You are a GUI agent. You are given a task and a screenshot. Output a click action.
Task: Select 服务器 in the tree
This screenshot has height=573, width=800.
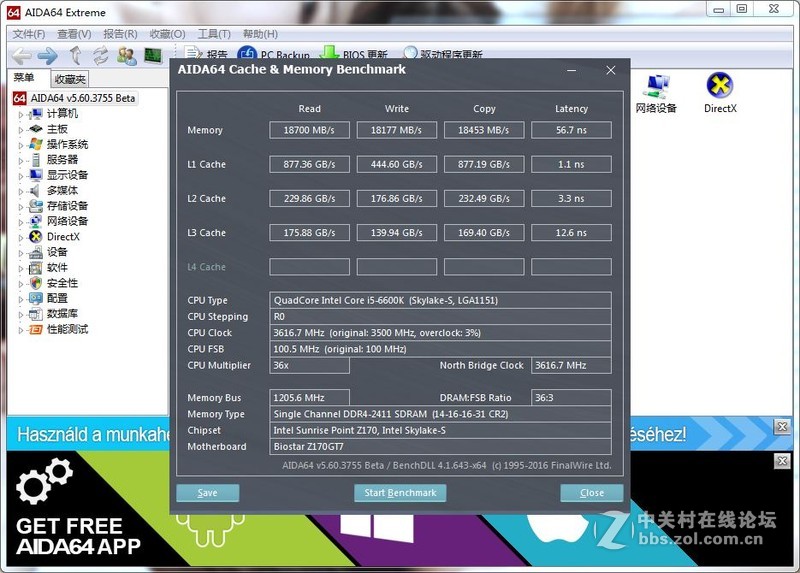point(62,160)
